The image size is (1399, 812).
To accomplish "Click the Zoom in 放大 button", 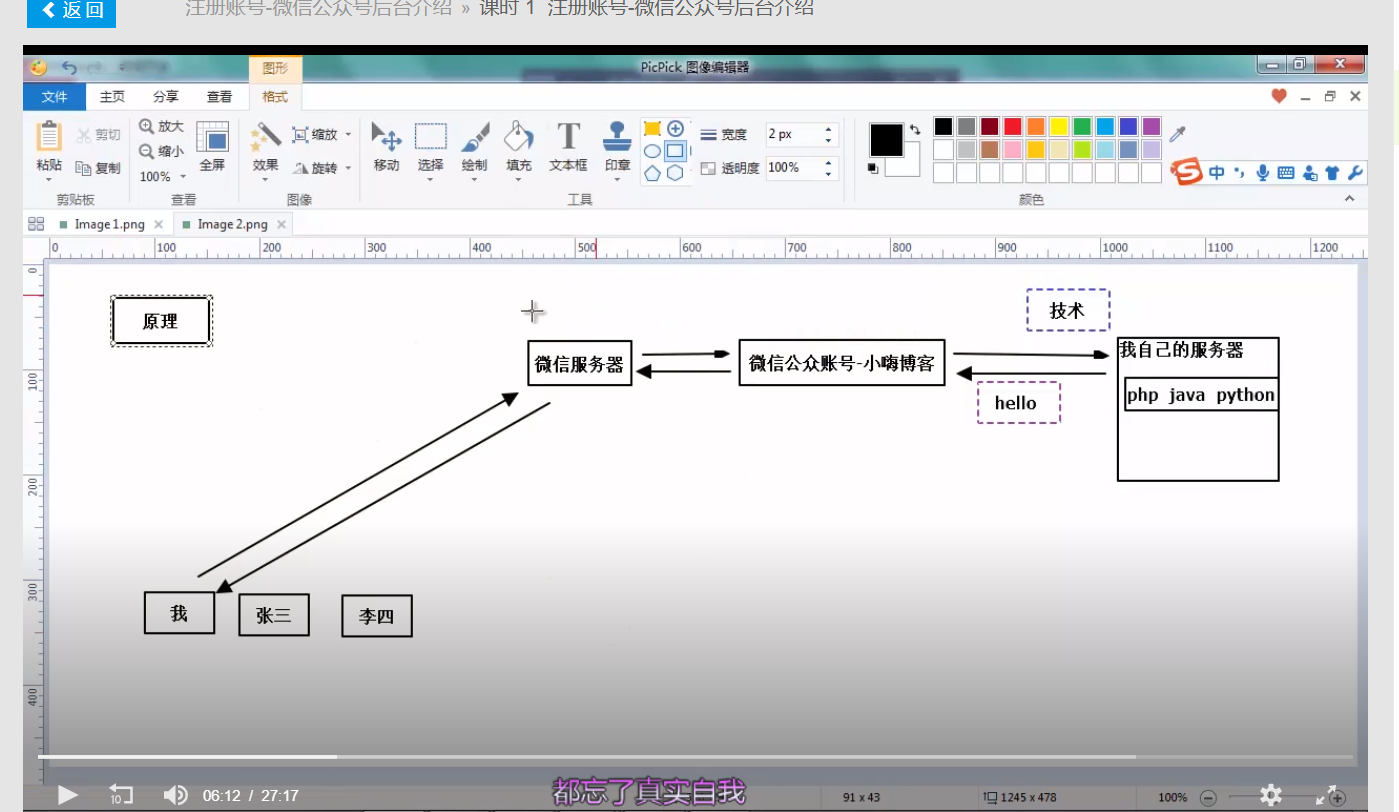I will tap(162, 126).
